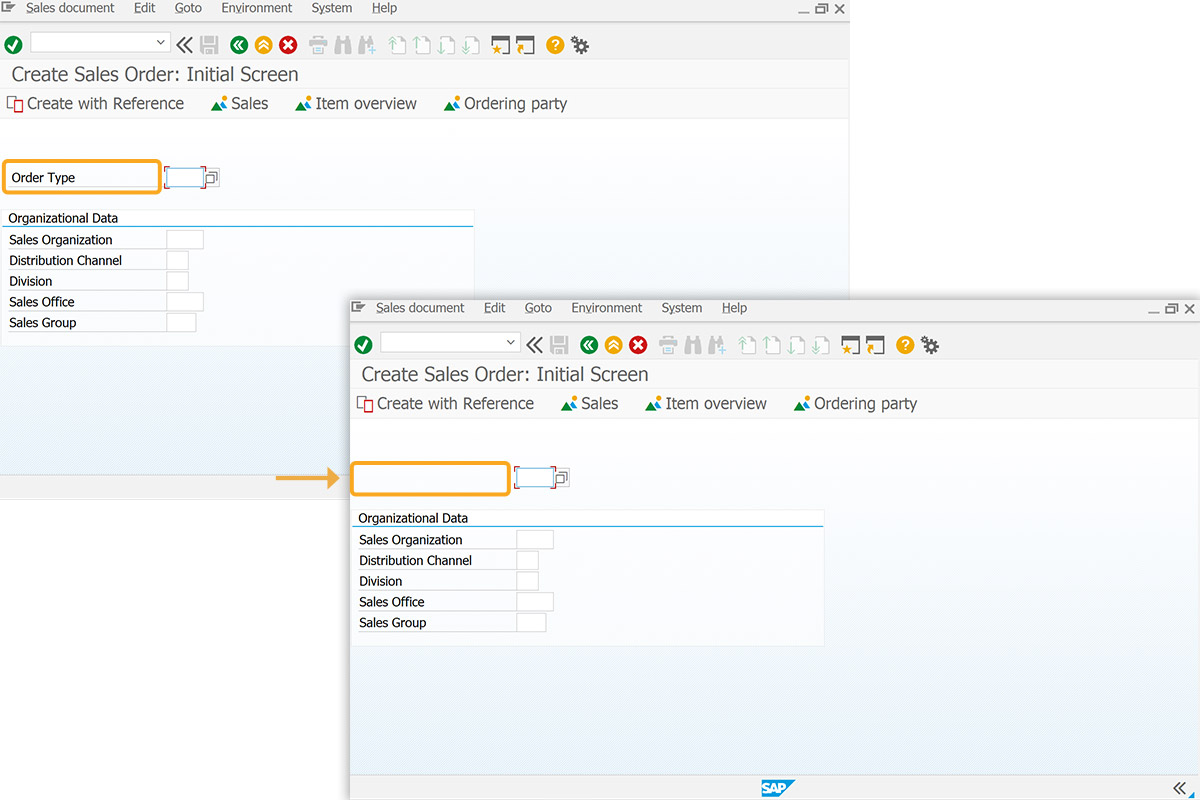Click the Next Page icon in the front window

(796, 344)
